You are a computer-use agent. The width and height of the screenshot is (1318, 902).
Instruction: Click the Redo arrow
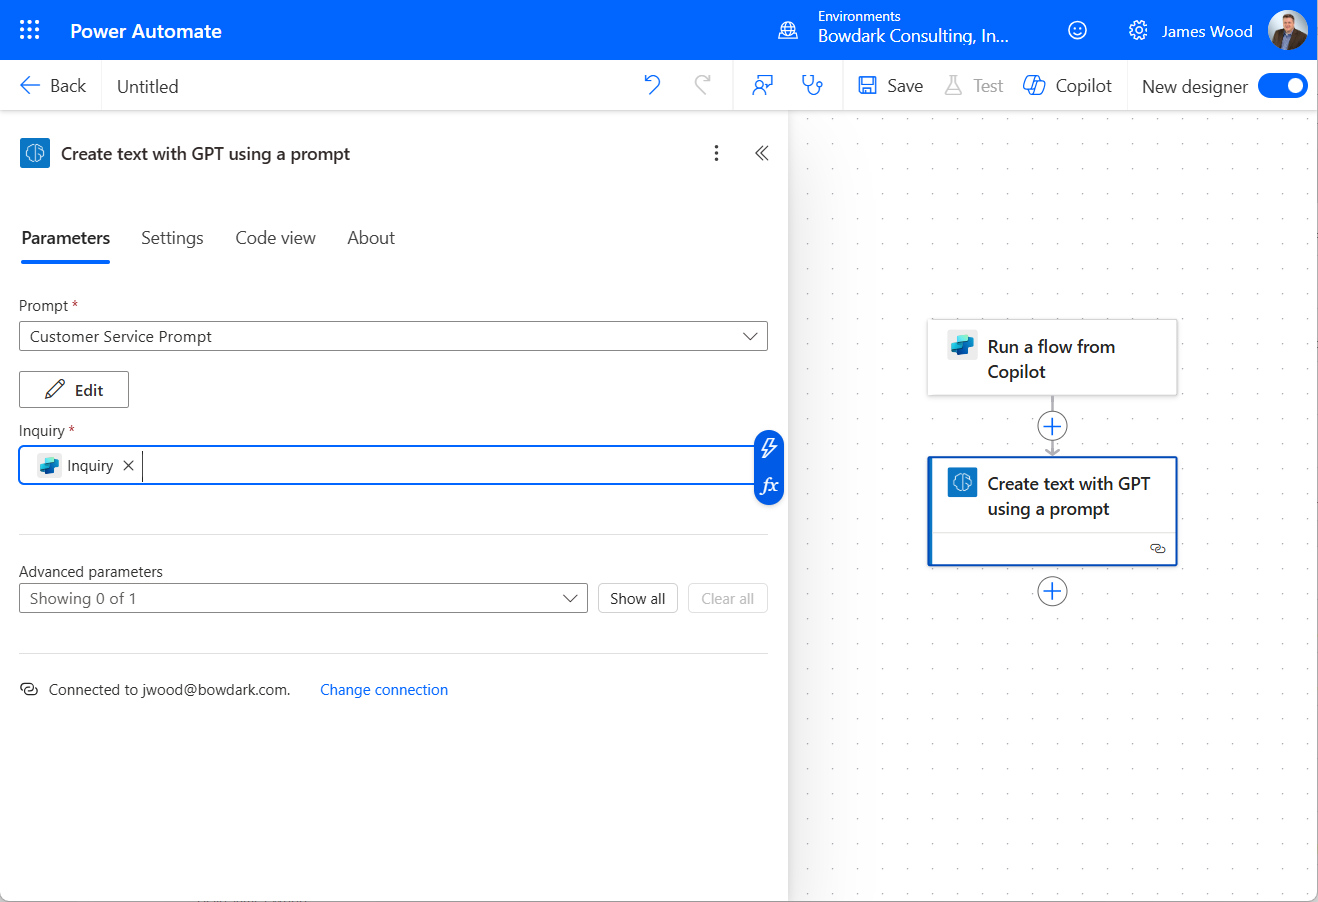click(x=702, y=86)
